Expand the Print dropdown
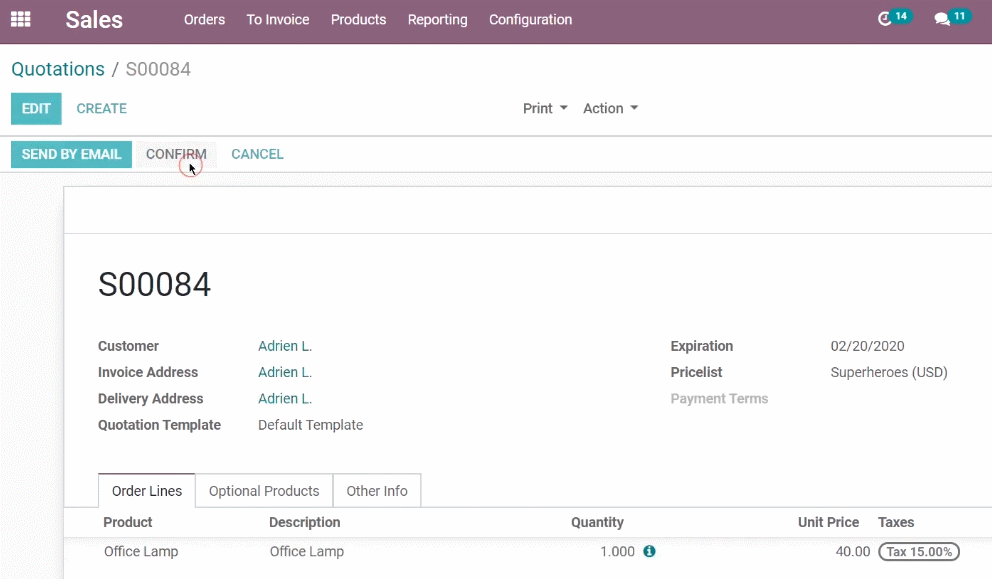Image resolution: width=992 pixels, height=579 pixels. click(x=545, y=108)
